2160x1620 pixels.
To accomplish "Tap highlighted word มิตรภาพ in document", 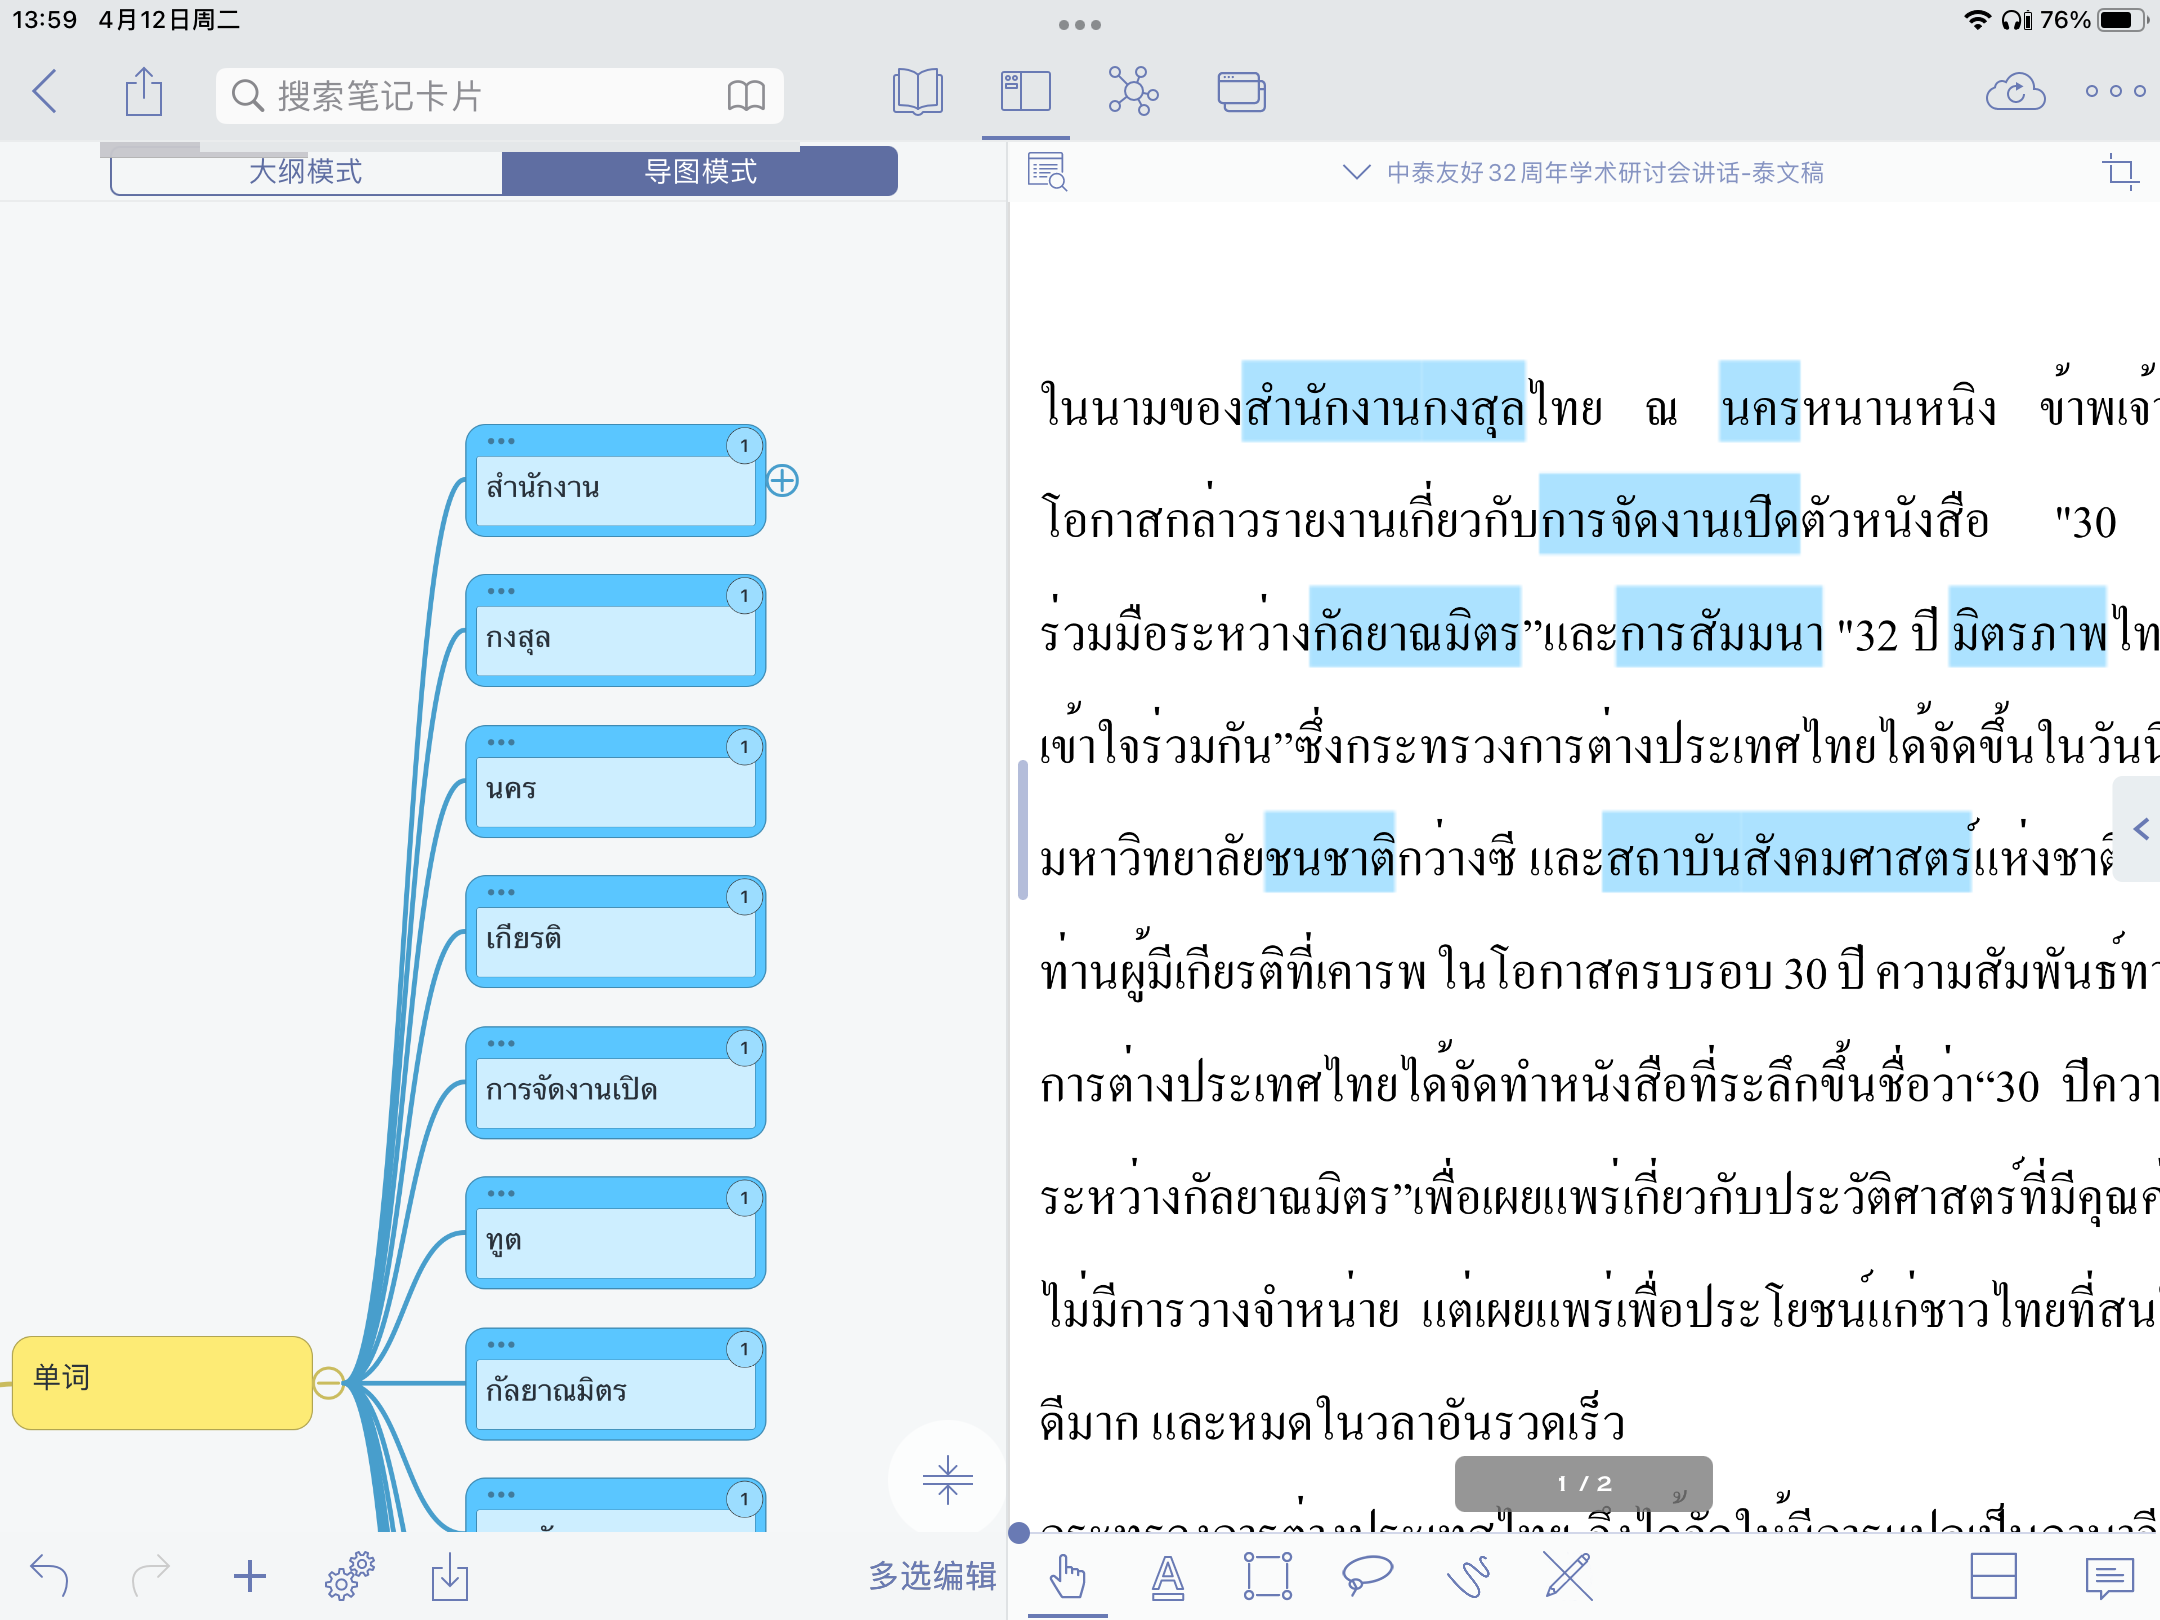I will tap(2027, 628).
